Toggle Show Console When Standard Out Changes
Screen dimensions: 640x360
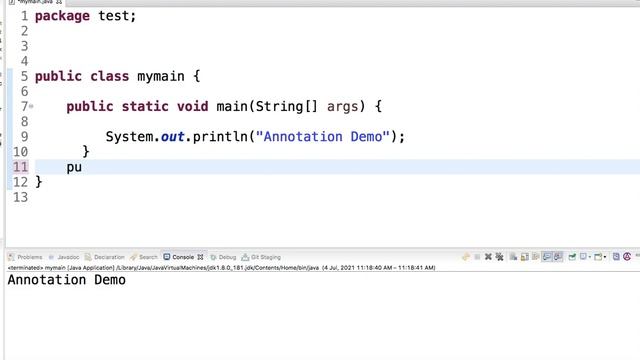pyautogui.click(x=547, y=257)
